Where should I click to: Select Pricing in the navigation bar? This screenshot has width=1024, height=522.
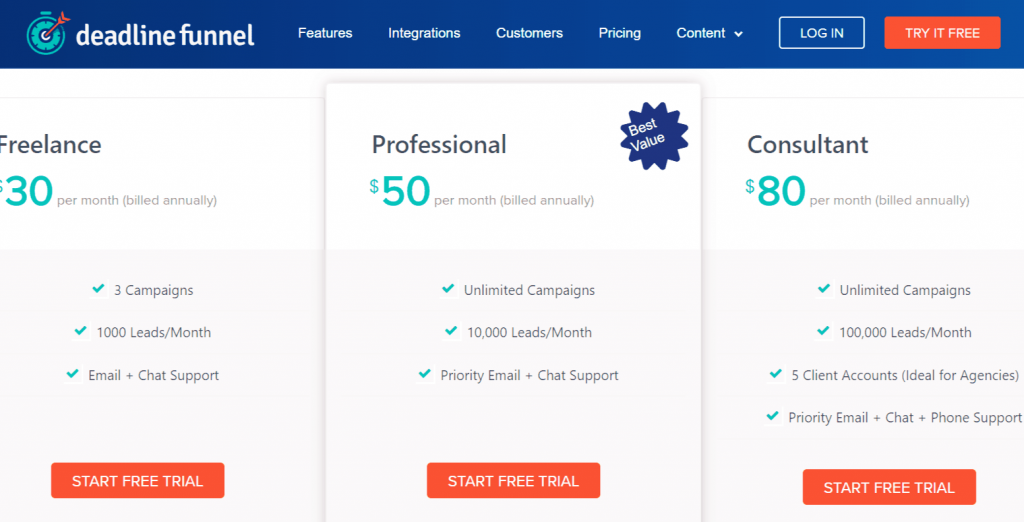click(x=619, y=33)
